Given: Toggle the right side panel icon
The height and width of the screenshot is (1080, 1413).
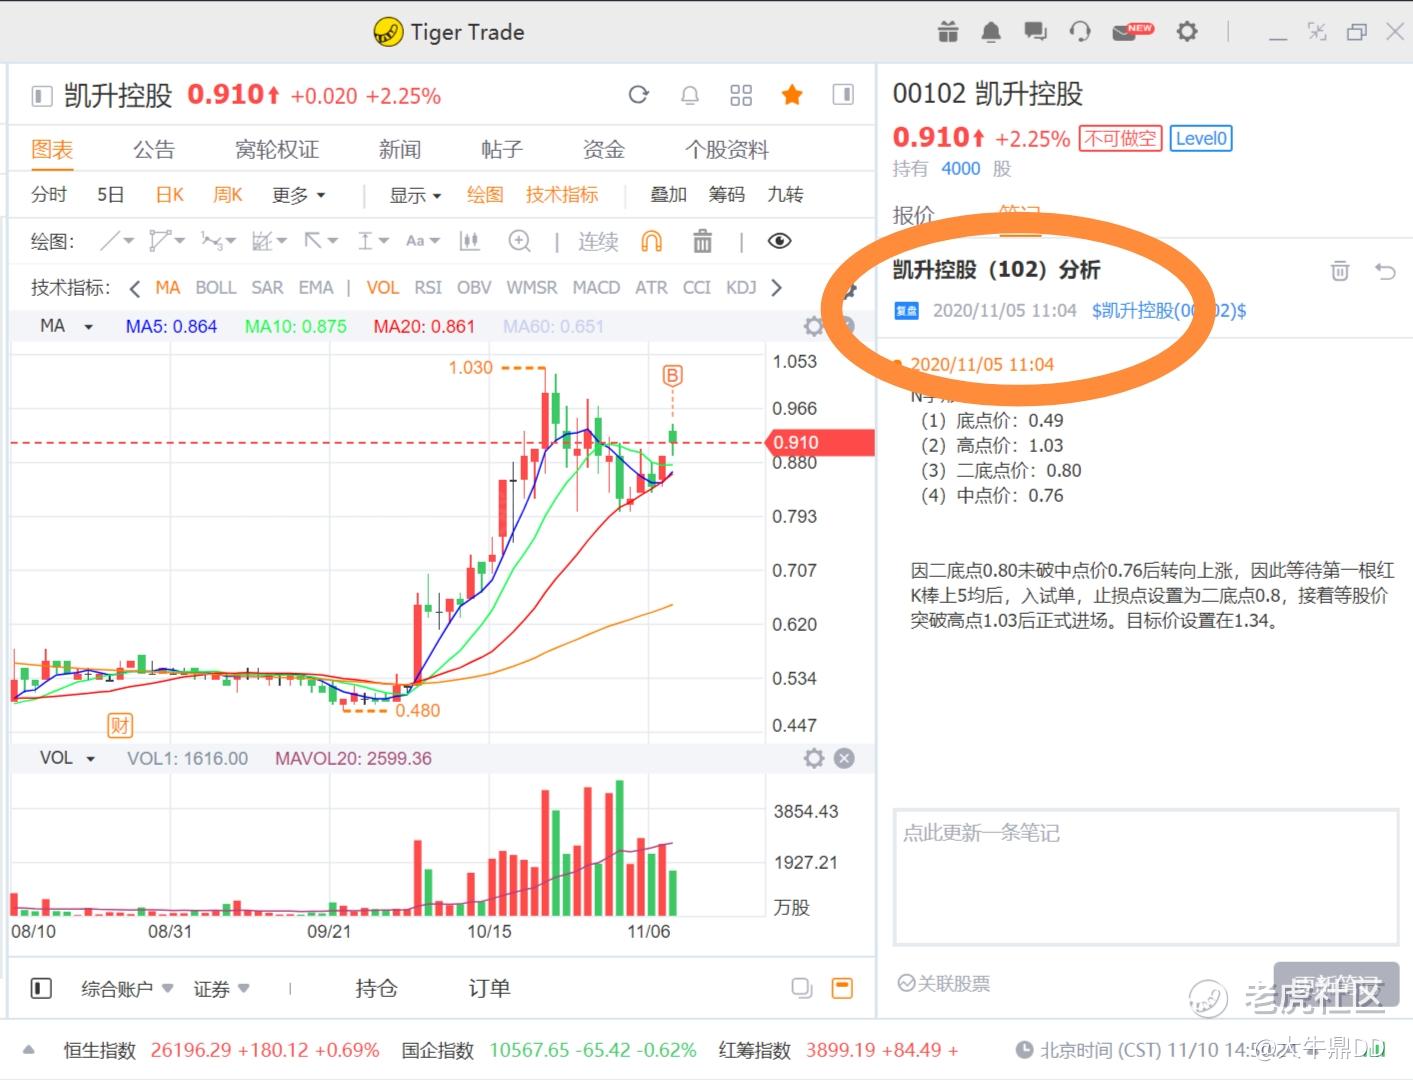Looking at the screenshot, I should click(843, 95).
